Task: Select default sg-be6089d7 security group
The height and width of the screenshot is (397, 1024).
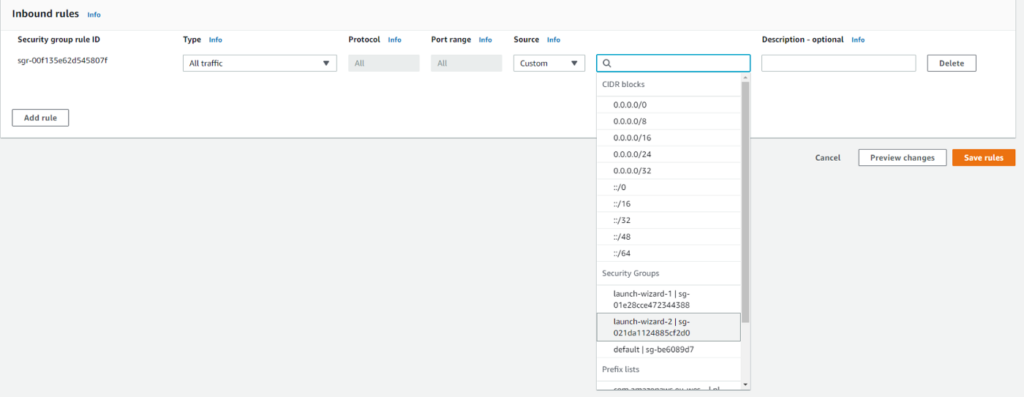Action: pos(669,349)
